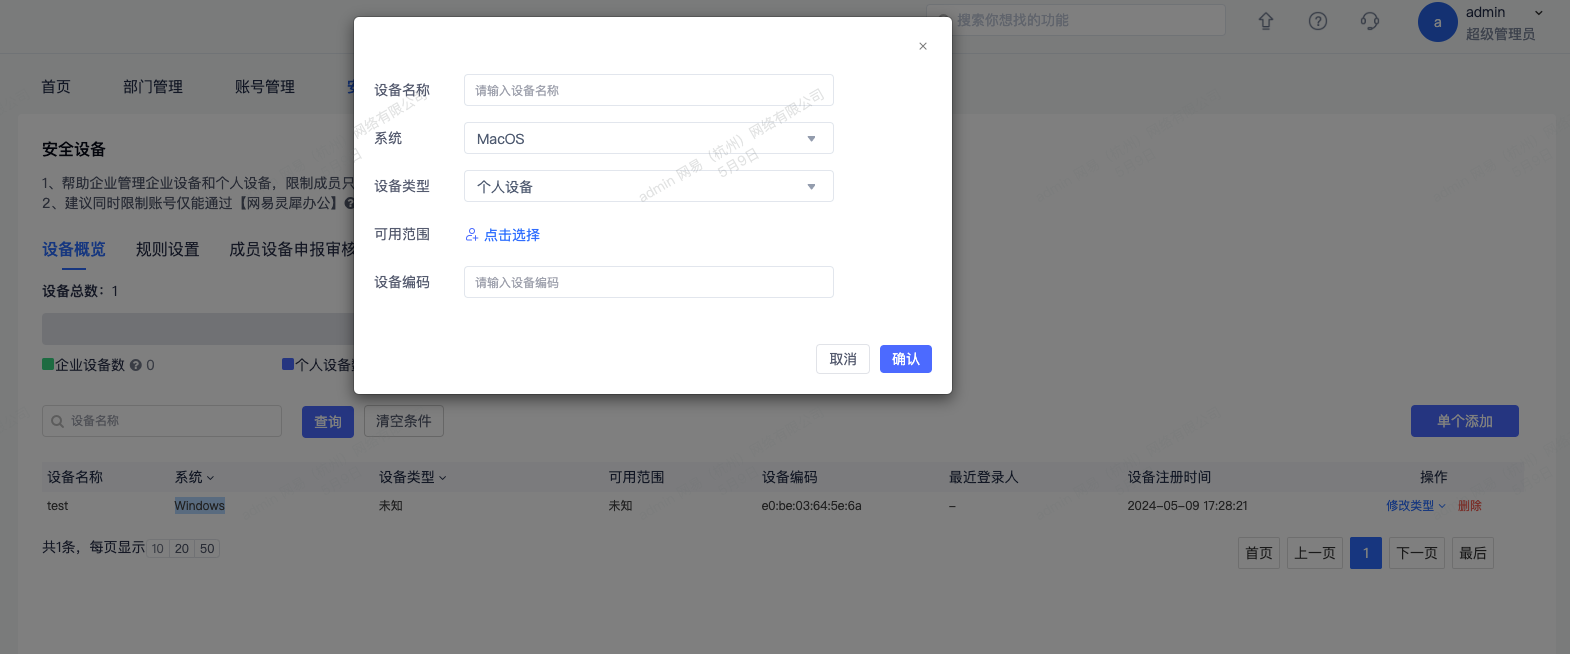Viewport: 1570px width, 654px height.
Task: Click the green 企业设备数 legend swatch
Action: click(x=48, y=364)
